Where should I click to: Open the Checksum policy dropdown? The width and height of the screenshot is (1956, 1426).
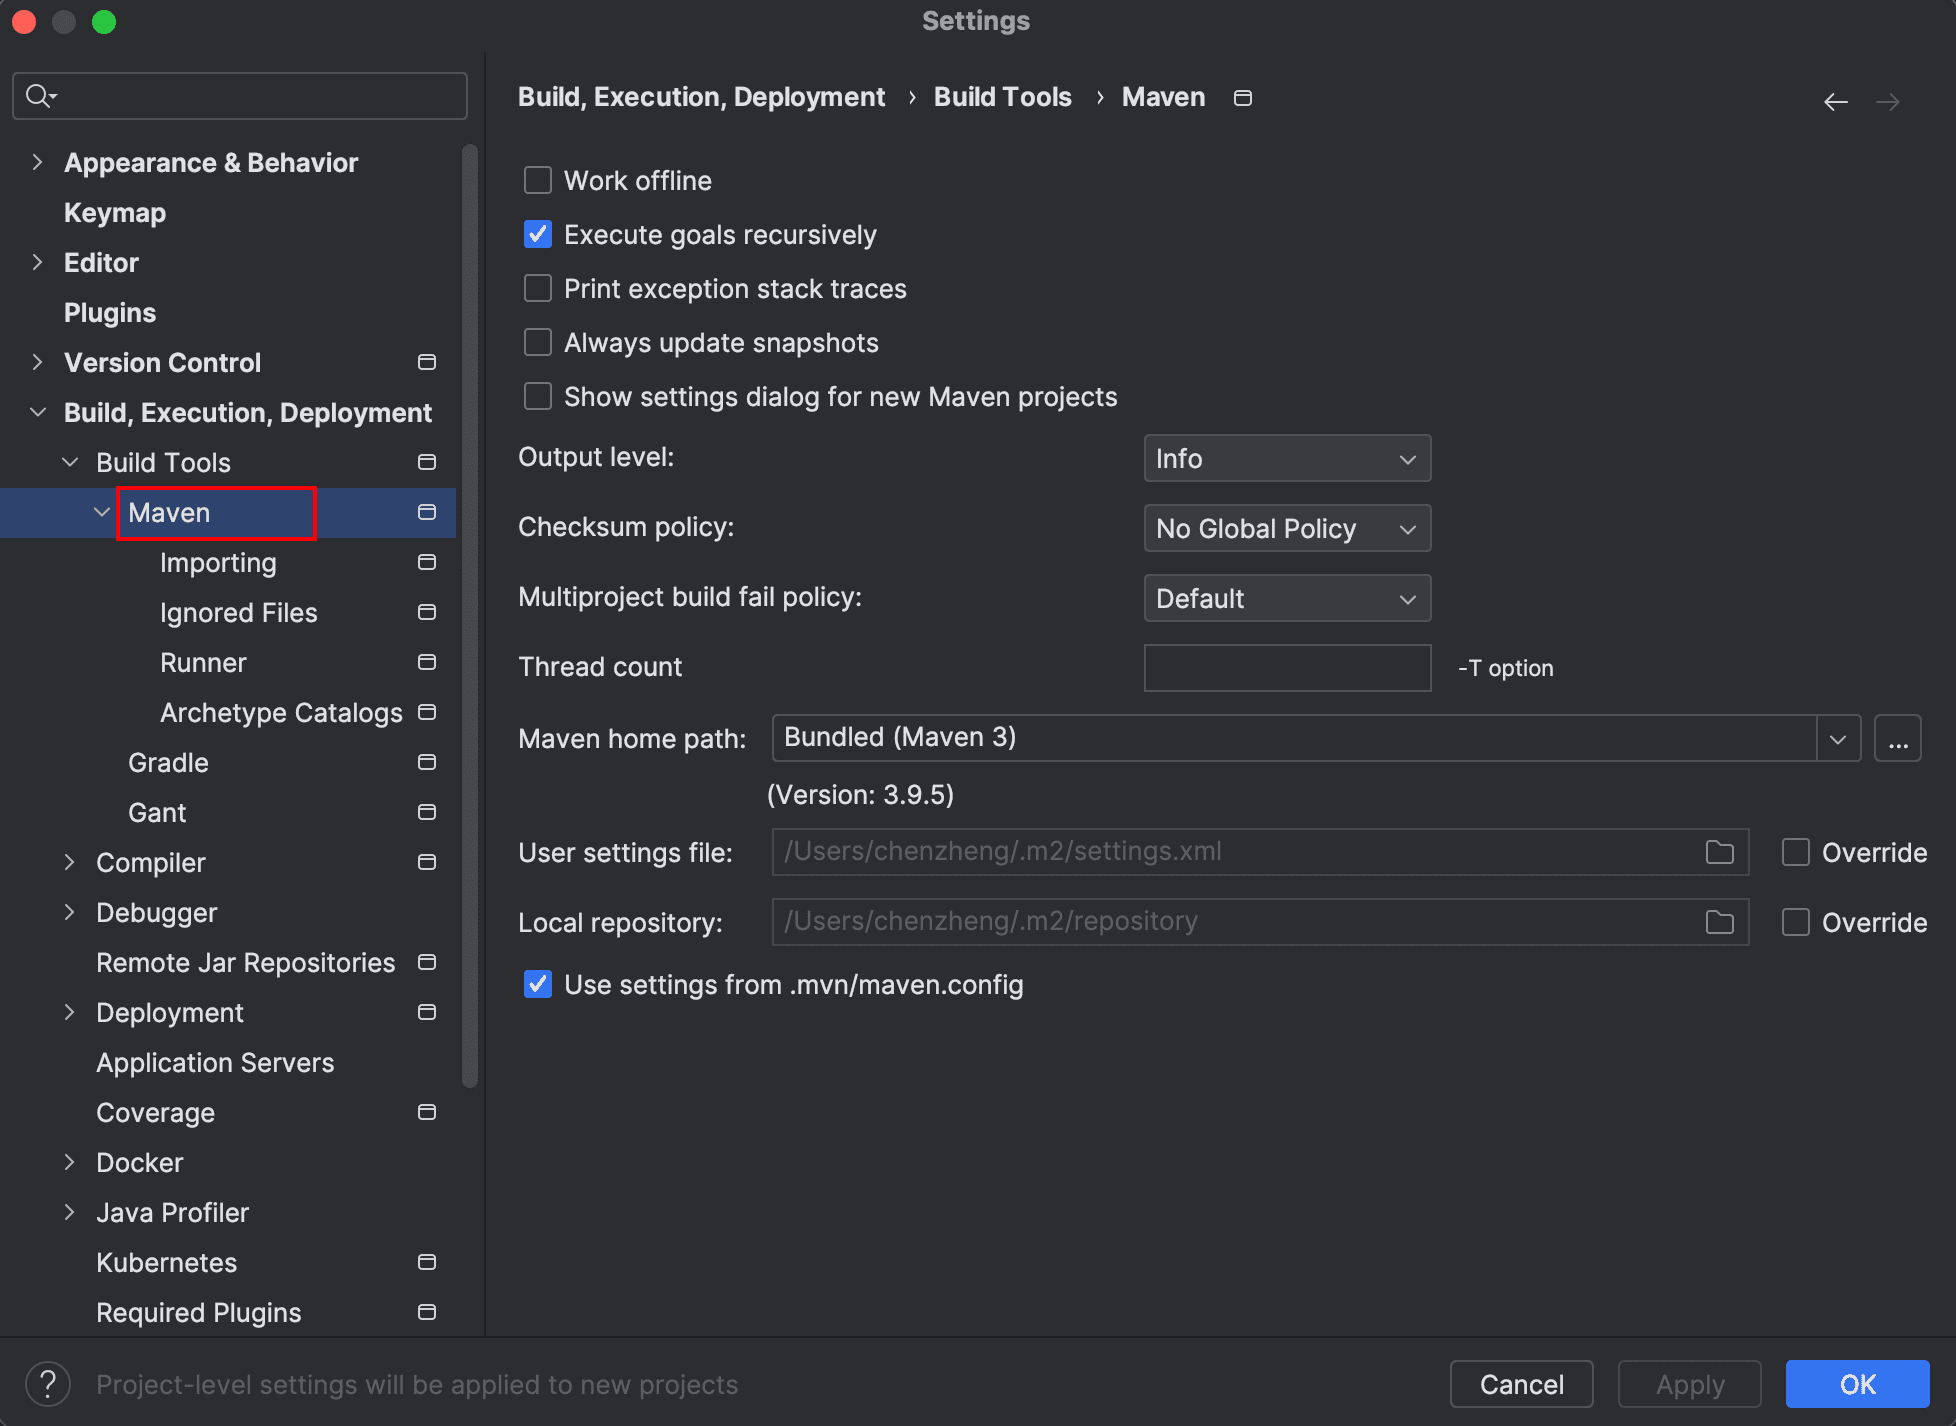(x=1287, y=528)
